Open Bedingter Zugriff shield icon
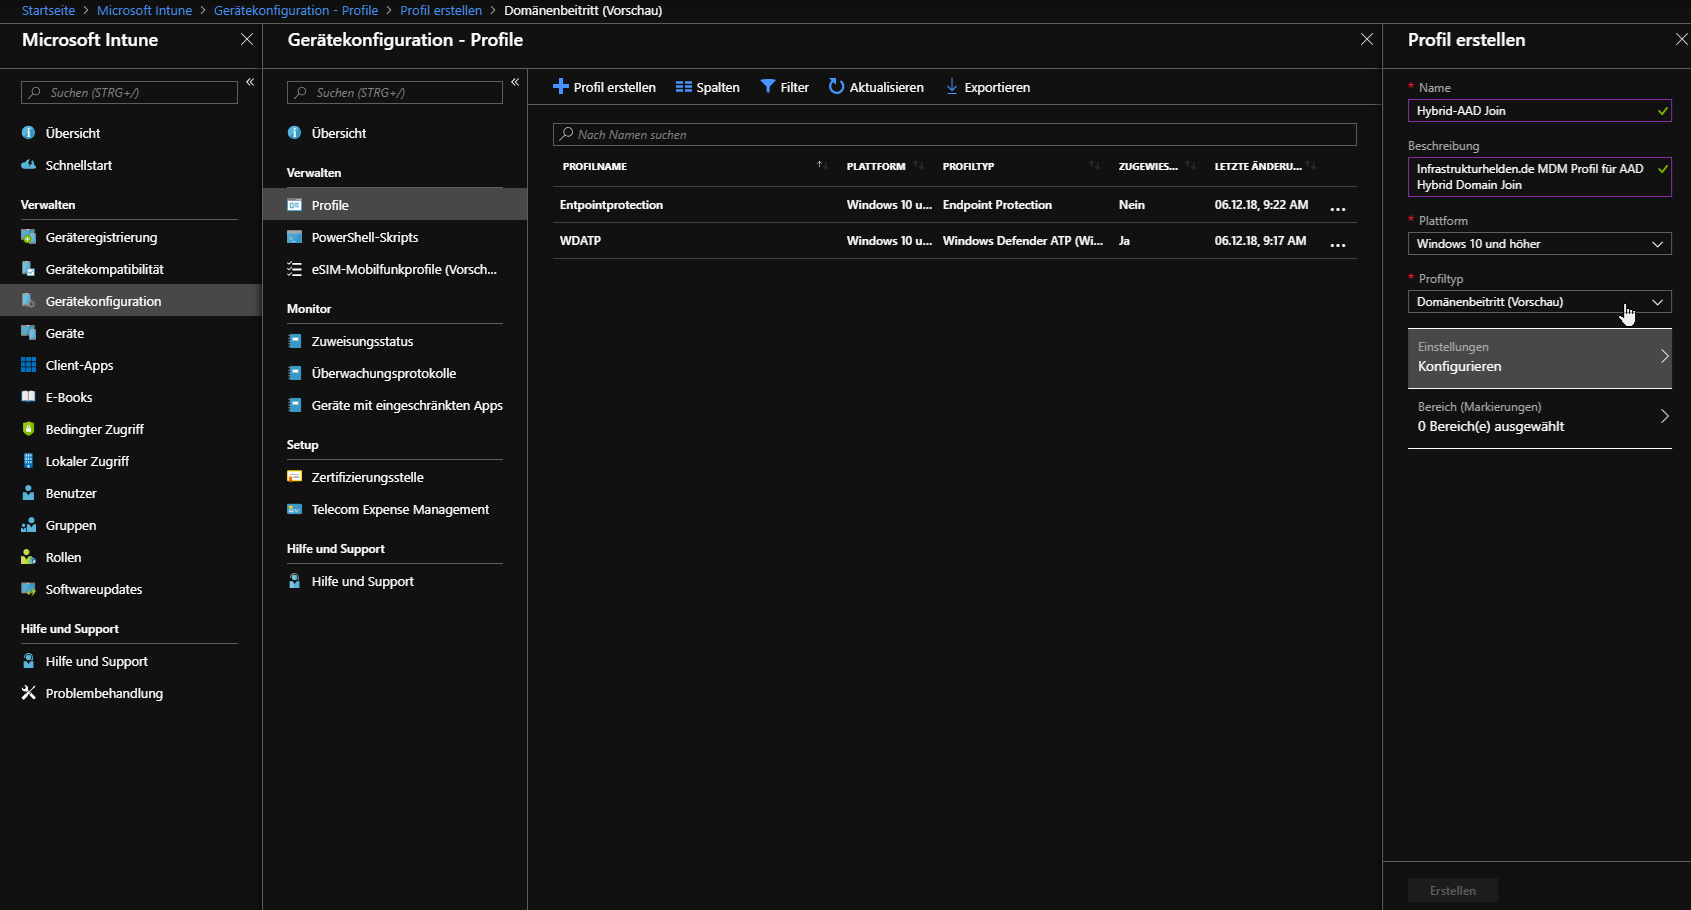 pos(28,429)
